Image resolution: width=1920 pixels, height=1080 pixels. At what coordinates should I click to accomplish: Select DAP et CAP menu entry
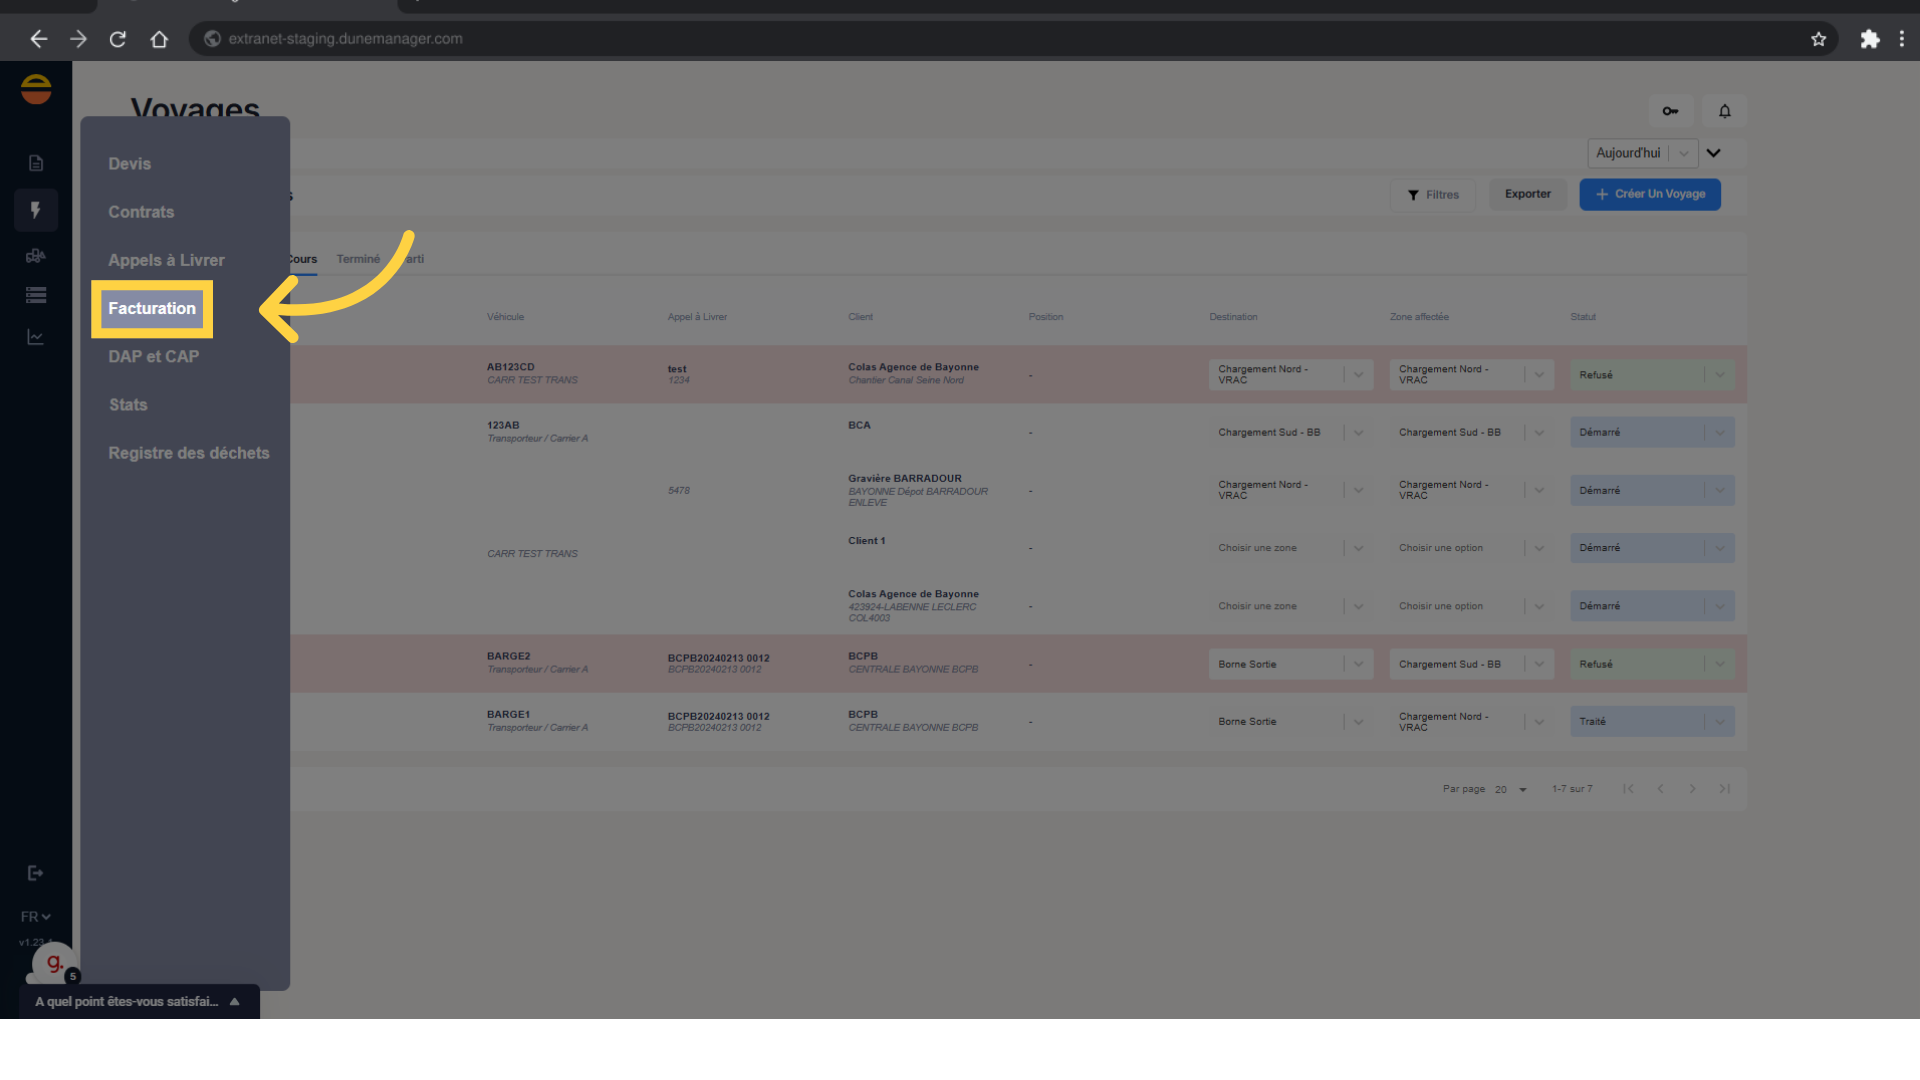pos(154,356)
